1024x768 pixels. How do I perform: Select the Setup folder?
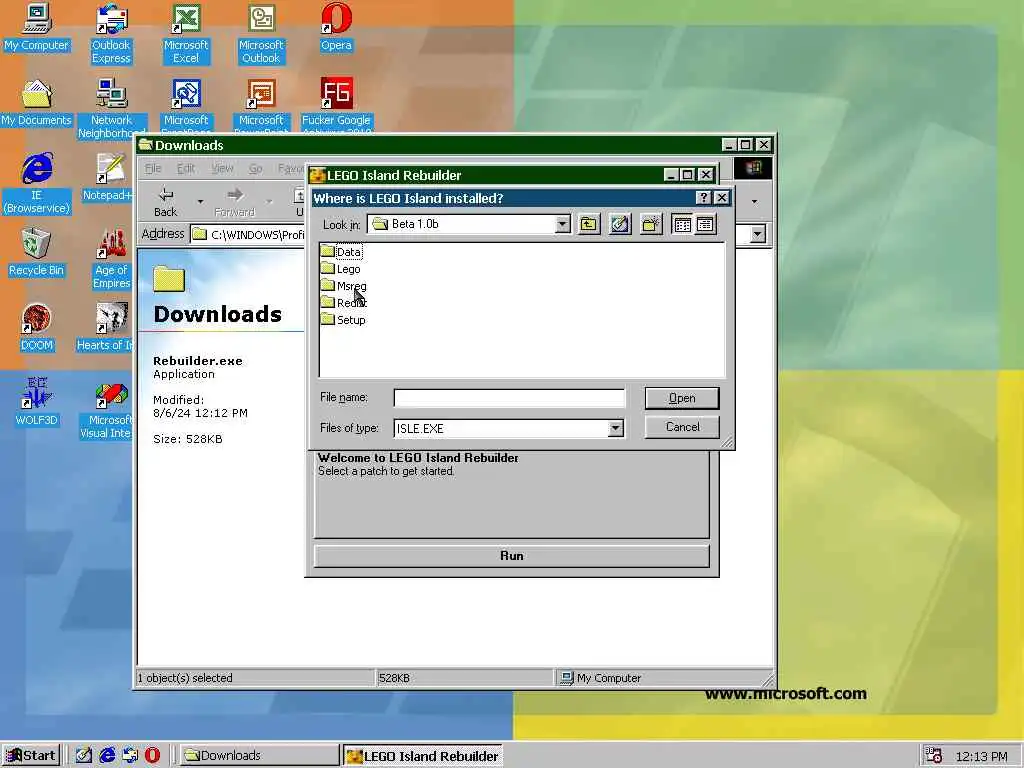click(344, 319)
